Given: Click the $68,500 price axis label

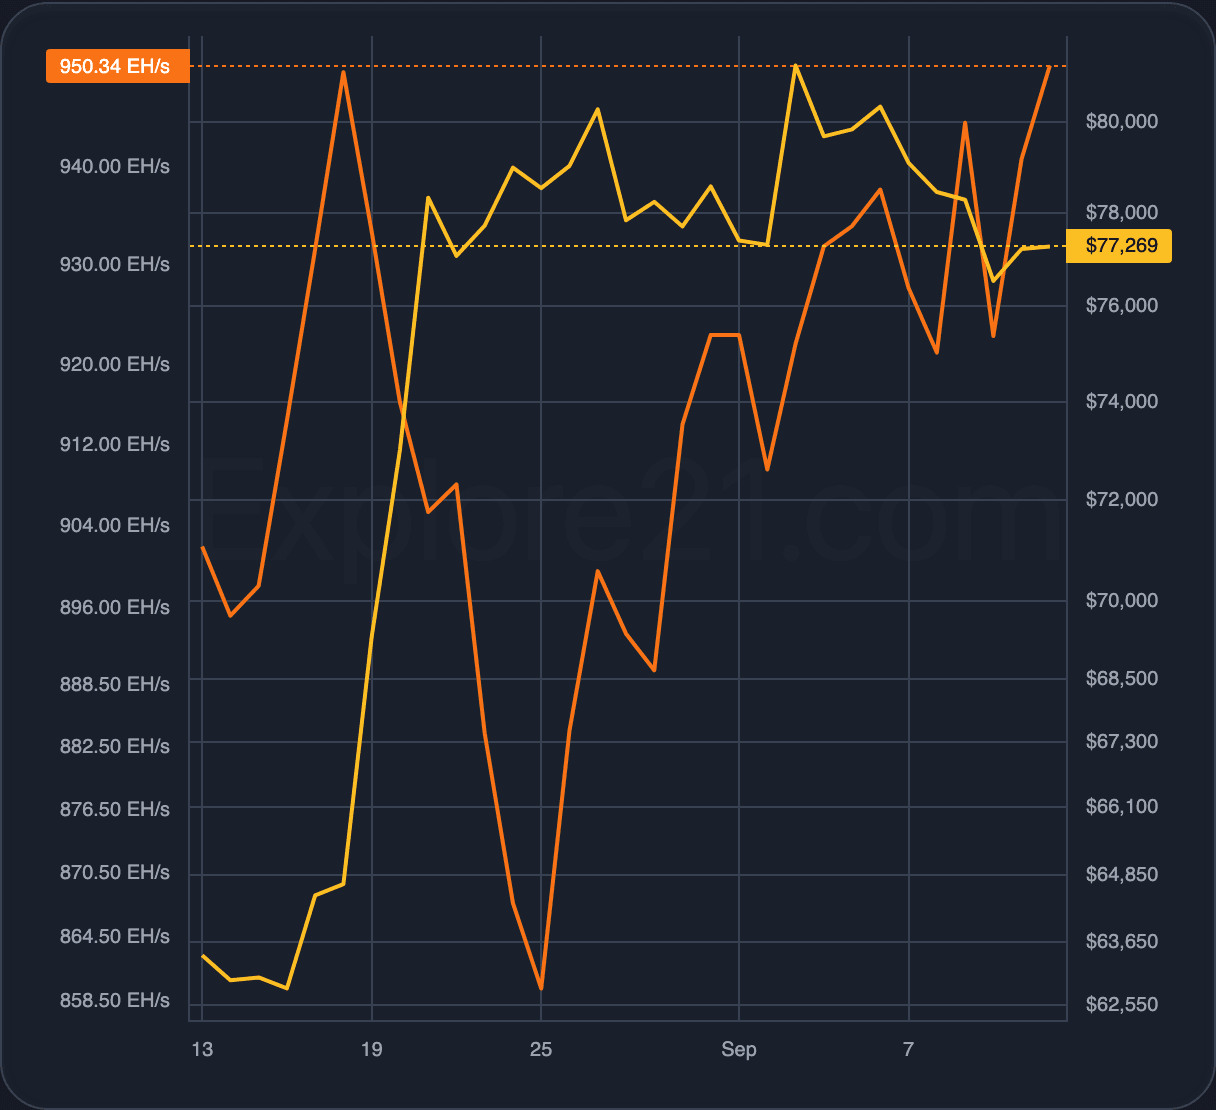Looking at the screenshot, I should pyautogui.click(x=1122, y=679).
